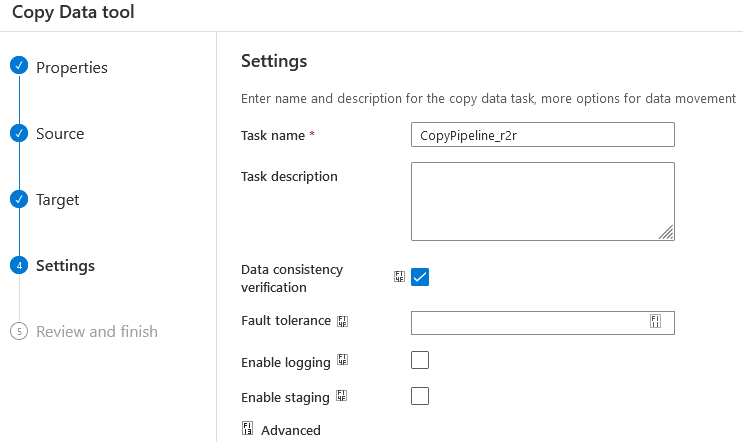This screenshot has height=442, width=743.
Task: Open the Target step
Action: click(x=58, y=200)
